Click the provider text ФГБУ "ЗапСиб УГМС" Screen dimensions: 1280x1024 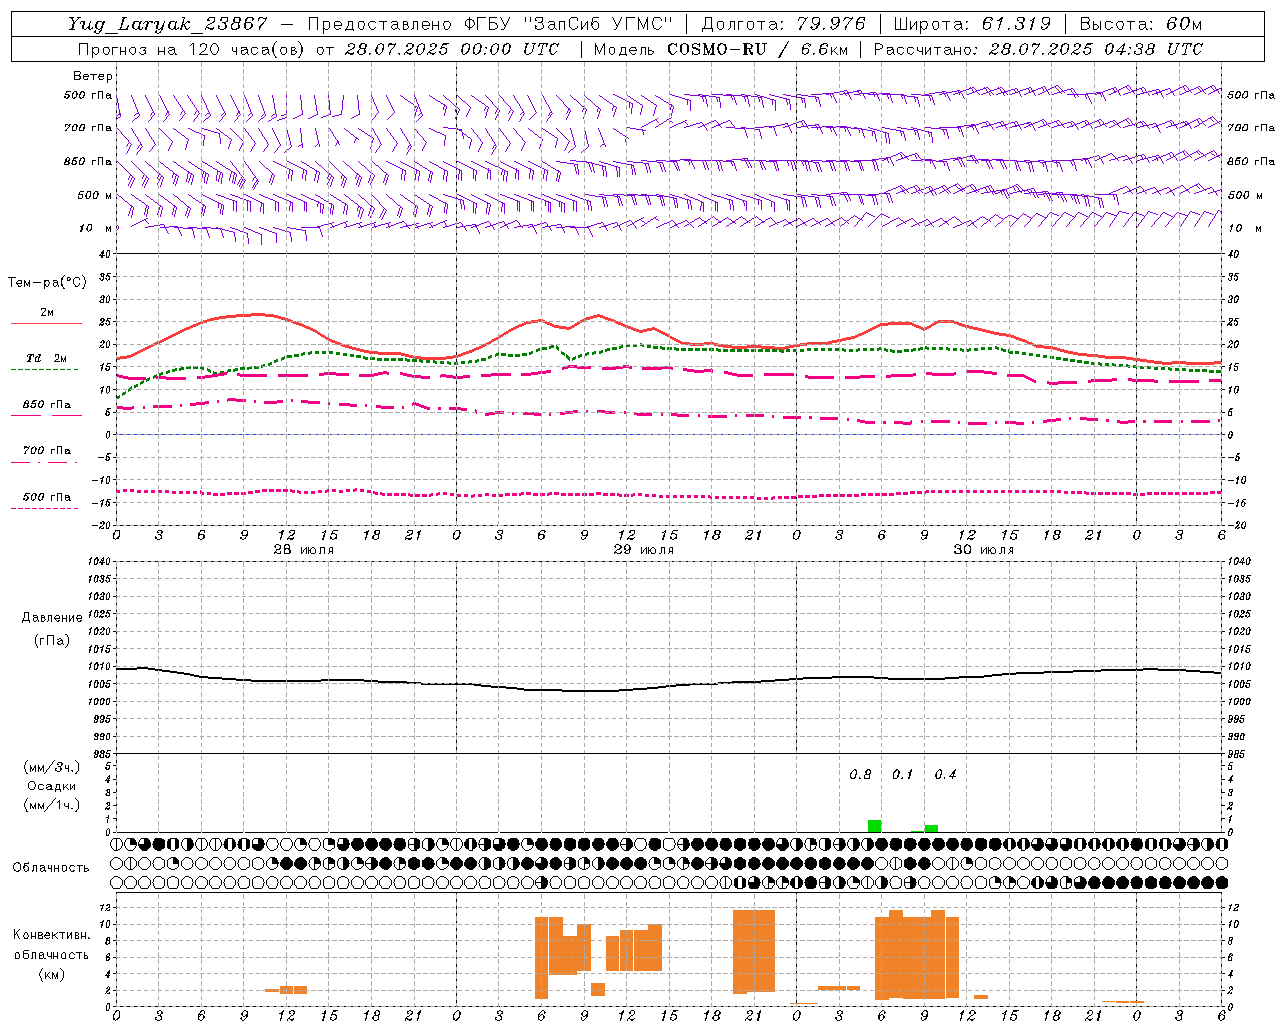click(x=569, y=24)
